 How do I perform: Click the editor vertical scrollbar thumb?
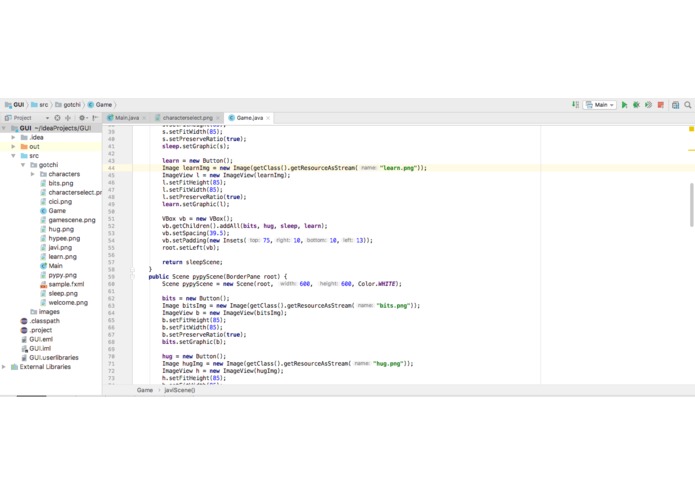(691, 205)
